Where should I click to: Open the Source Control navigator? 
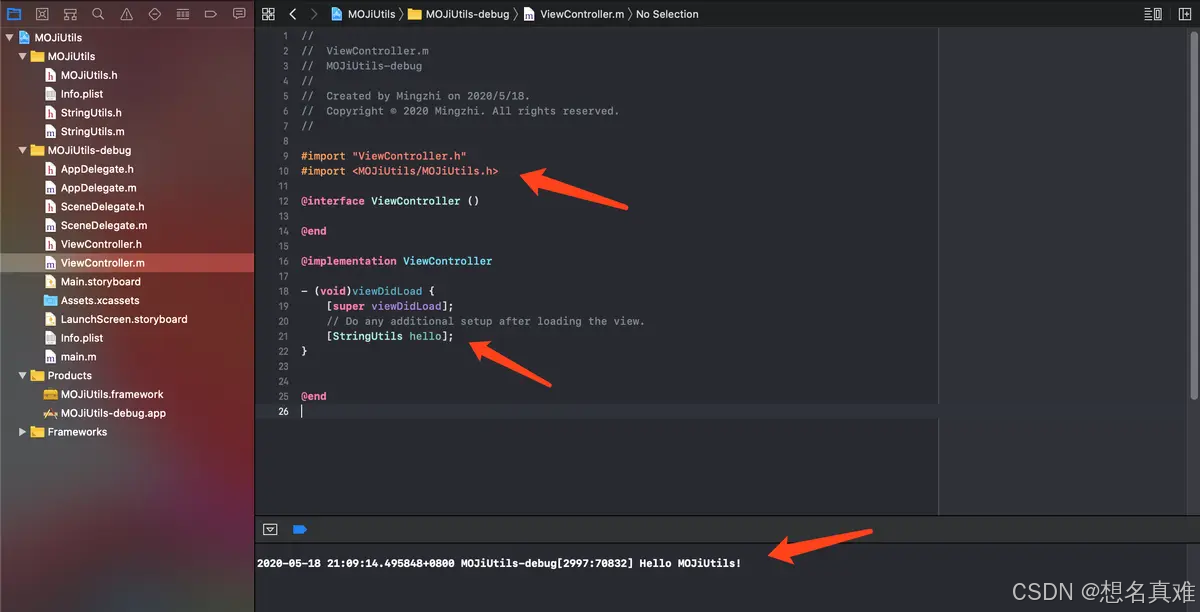point(41,13)
